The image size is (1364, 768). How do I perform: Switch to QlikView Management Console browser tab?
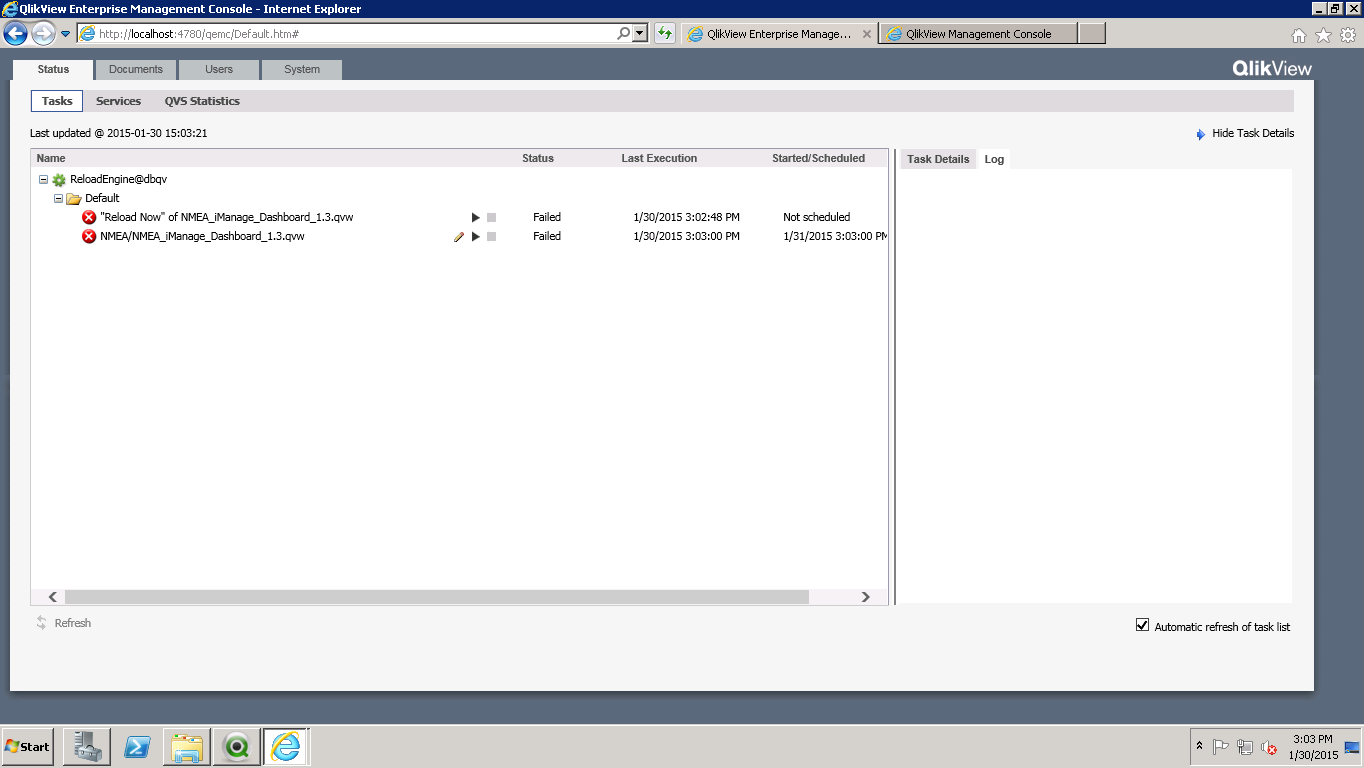coord(978,34)
